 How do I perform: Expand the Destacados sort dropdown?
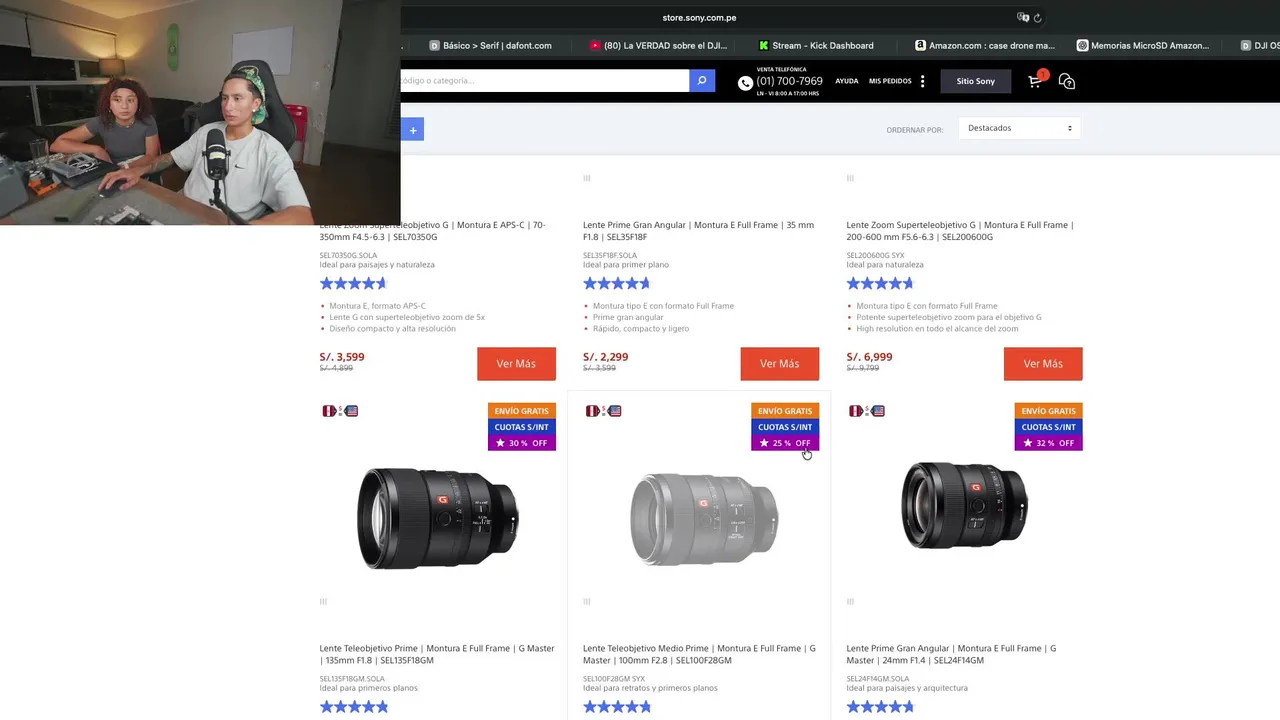pyautogui.click(x=1019, y=128)
